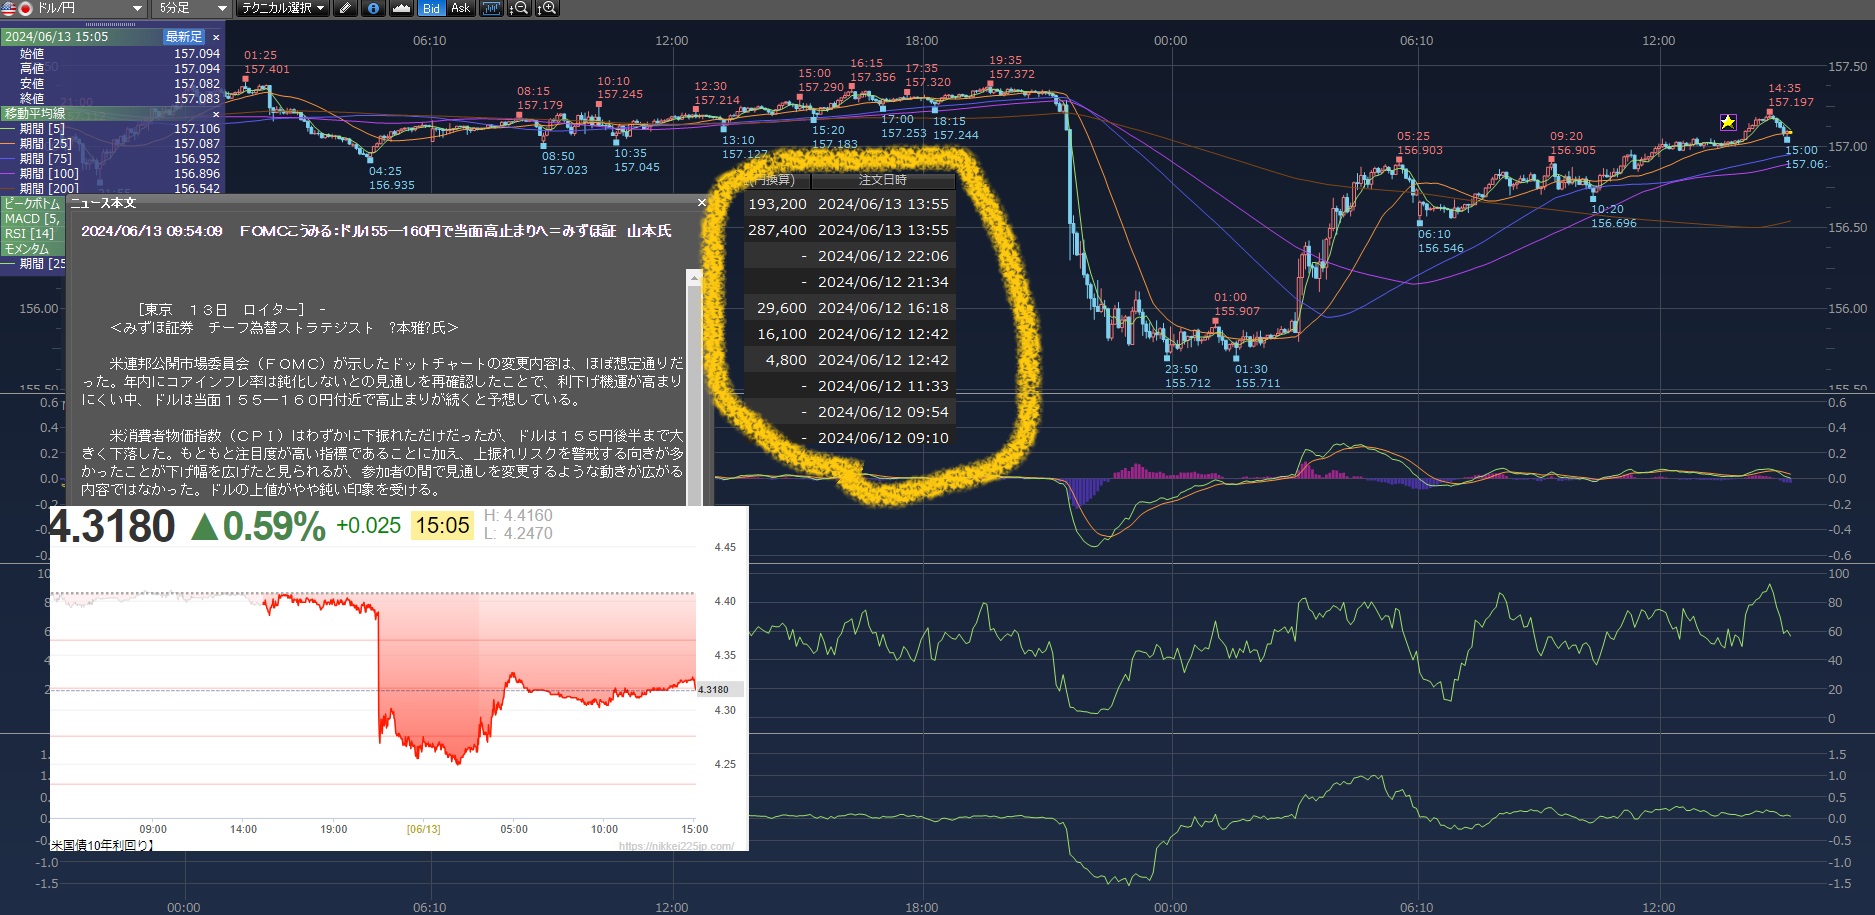1875x915 pixels.
Task: Close the 移動平均線 legend panel
Action: pos(216,114)
